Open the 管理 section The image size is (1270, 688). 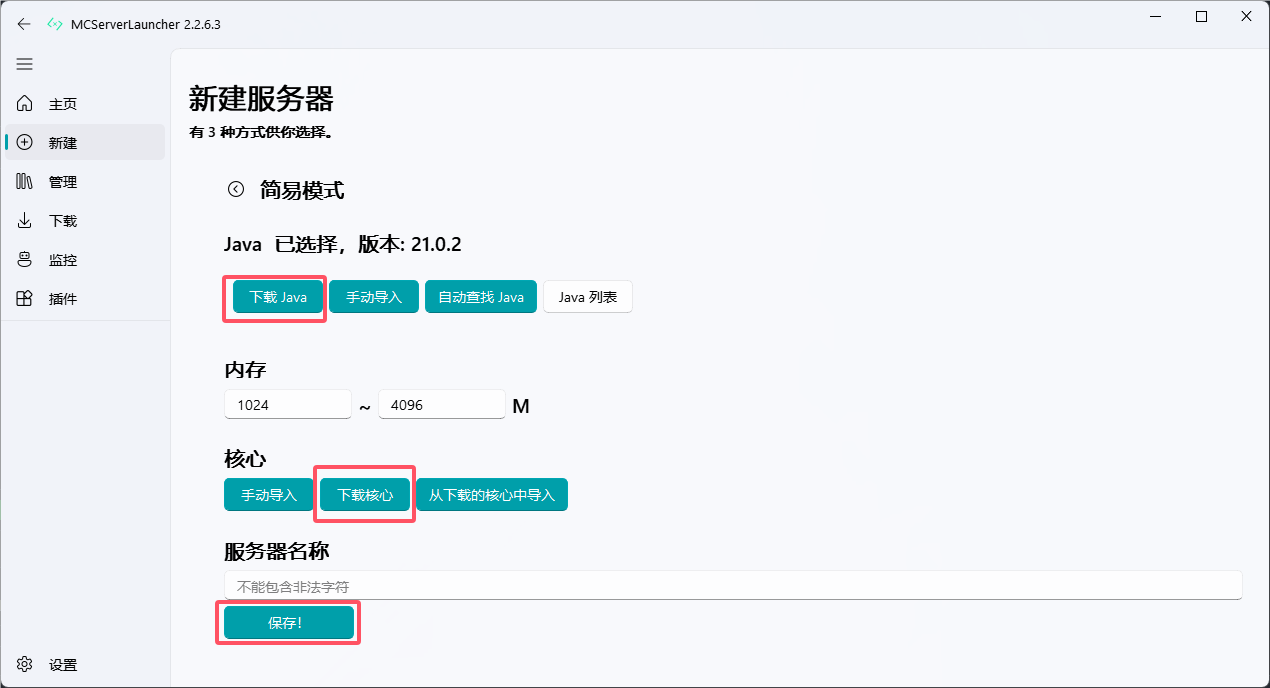85,182
